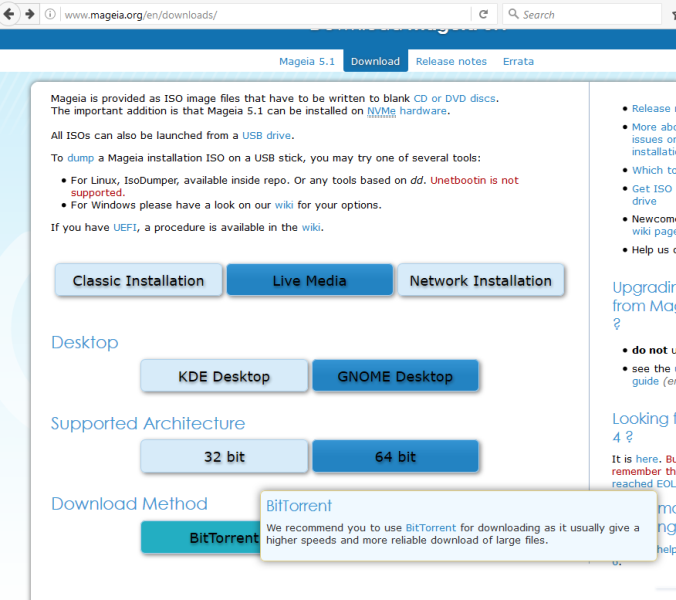
Task: Choose Classic Installation option
Action: tap(138, 281)
